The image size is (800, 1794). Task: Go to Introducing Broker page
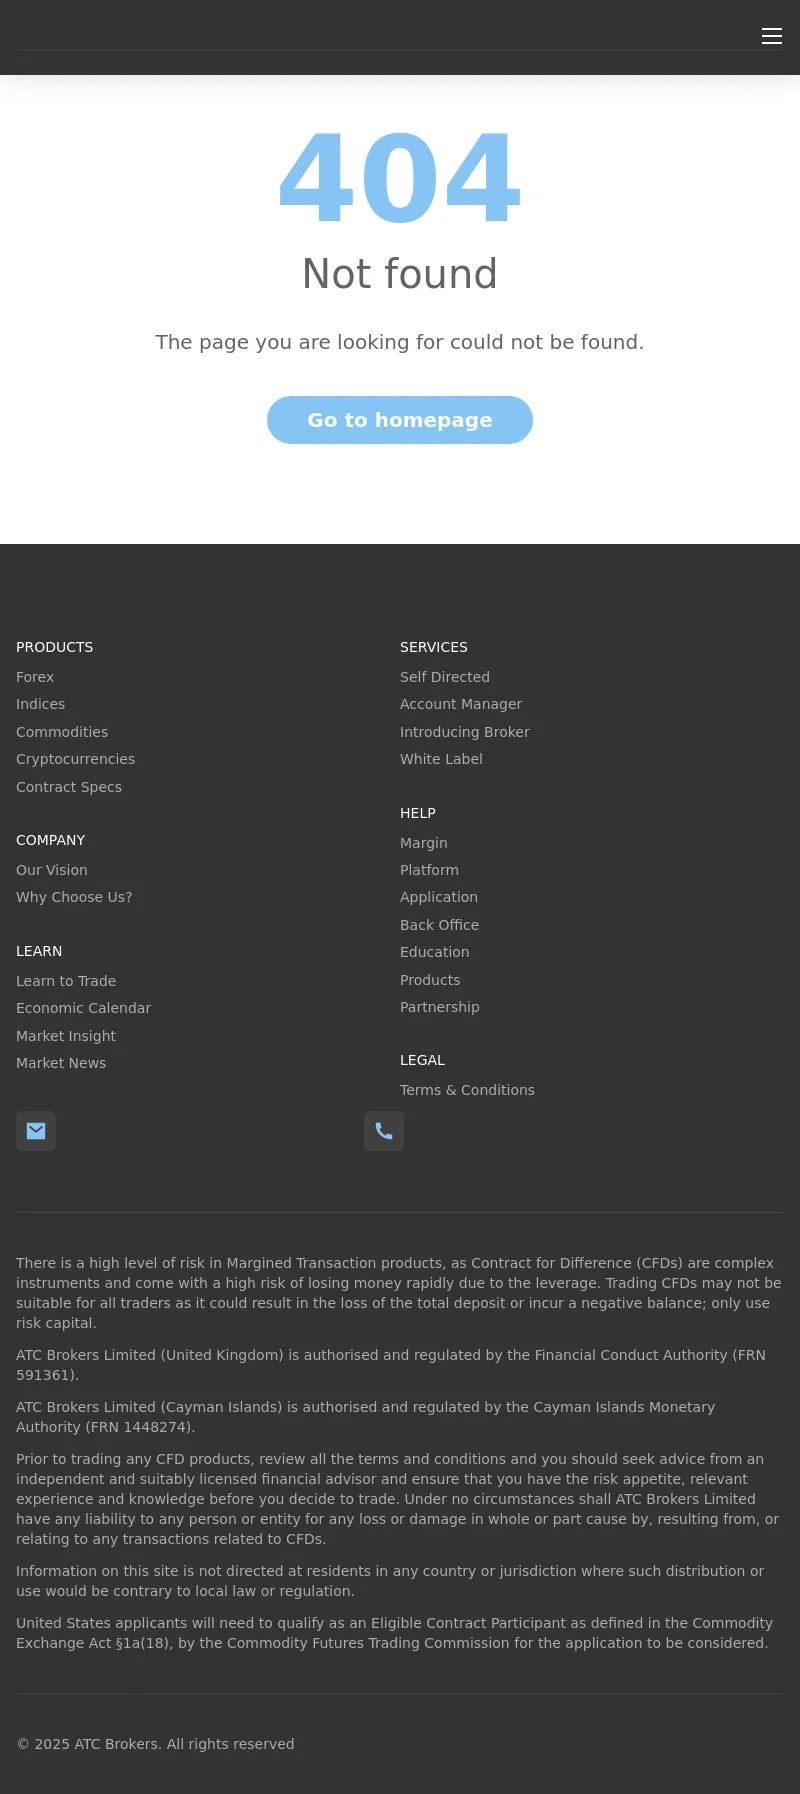pos(465,732)
